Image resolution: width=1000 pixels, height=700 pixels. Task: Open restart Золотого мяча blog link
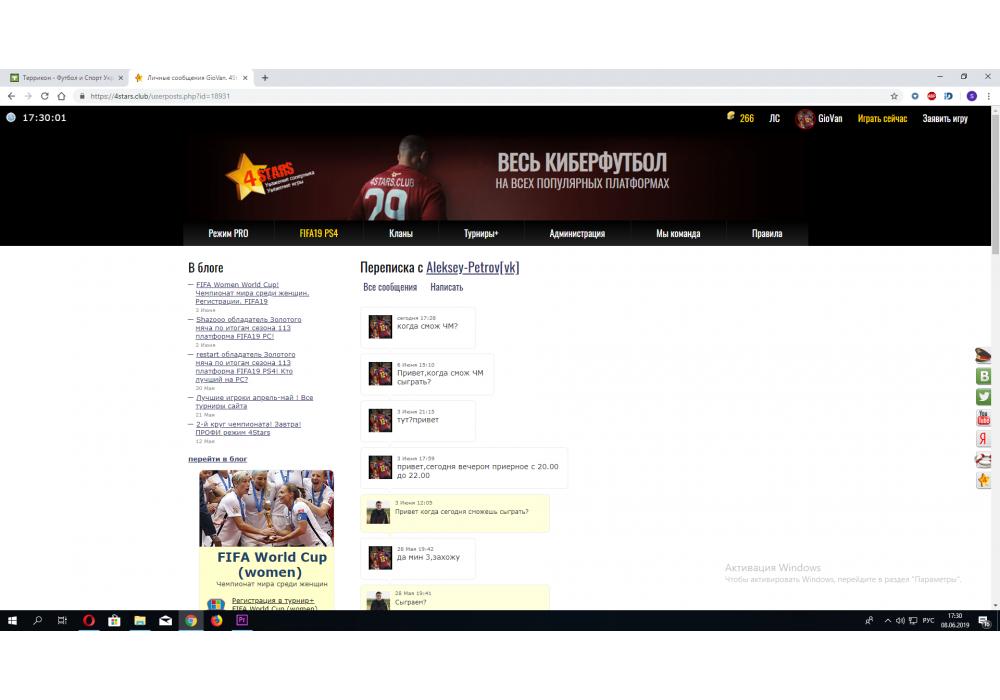[245, 367]
